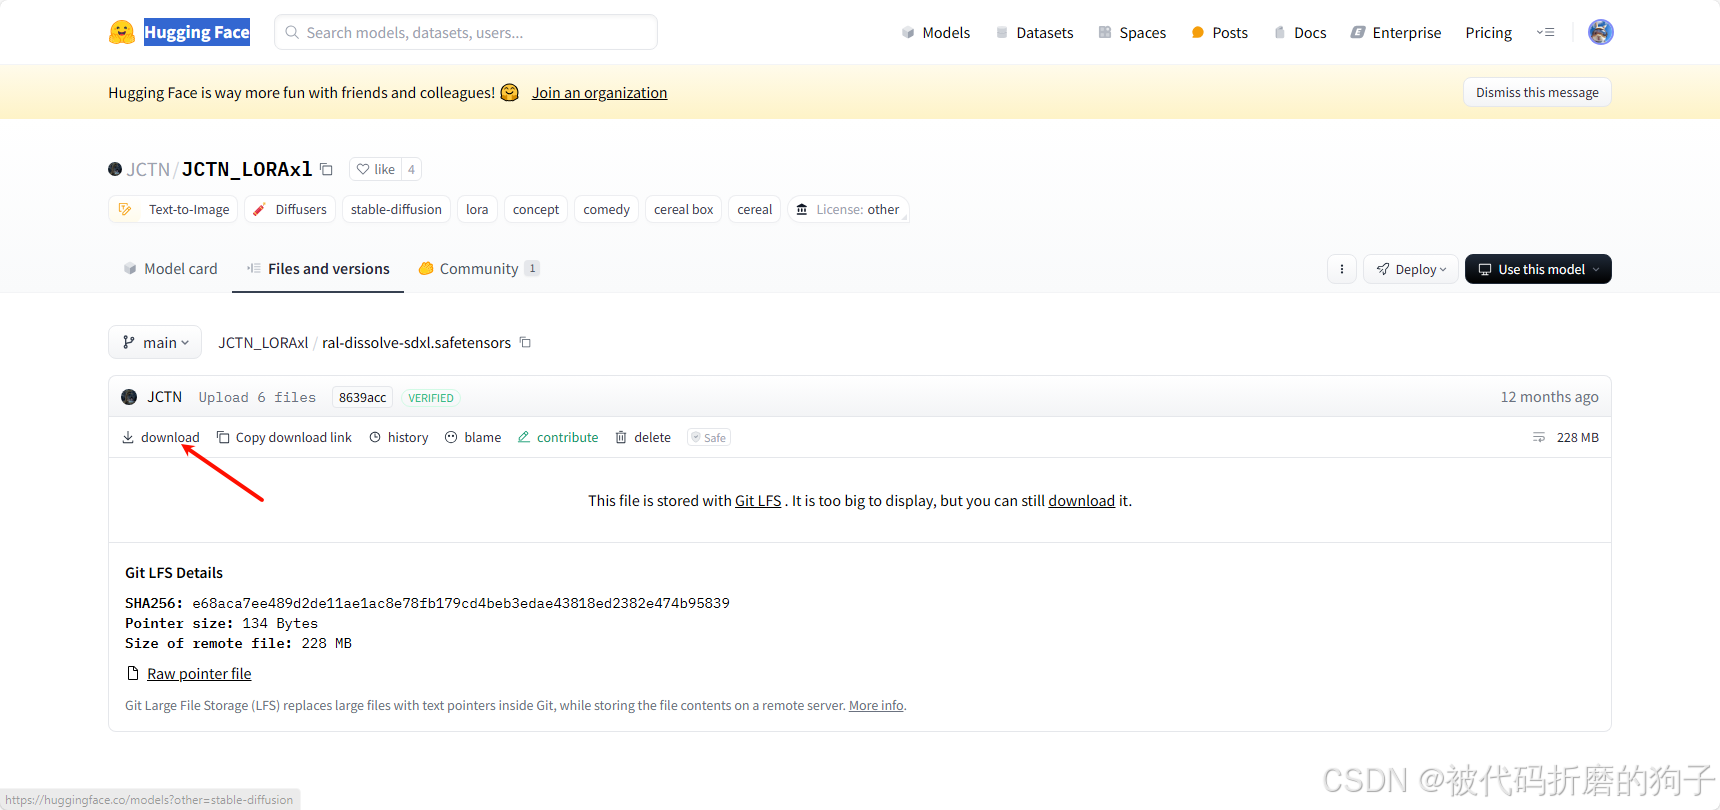Follow the Join an organization link
Image resolution: width=1720 pixels, height=810 pixels.
click(x=599, y=92)
